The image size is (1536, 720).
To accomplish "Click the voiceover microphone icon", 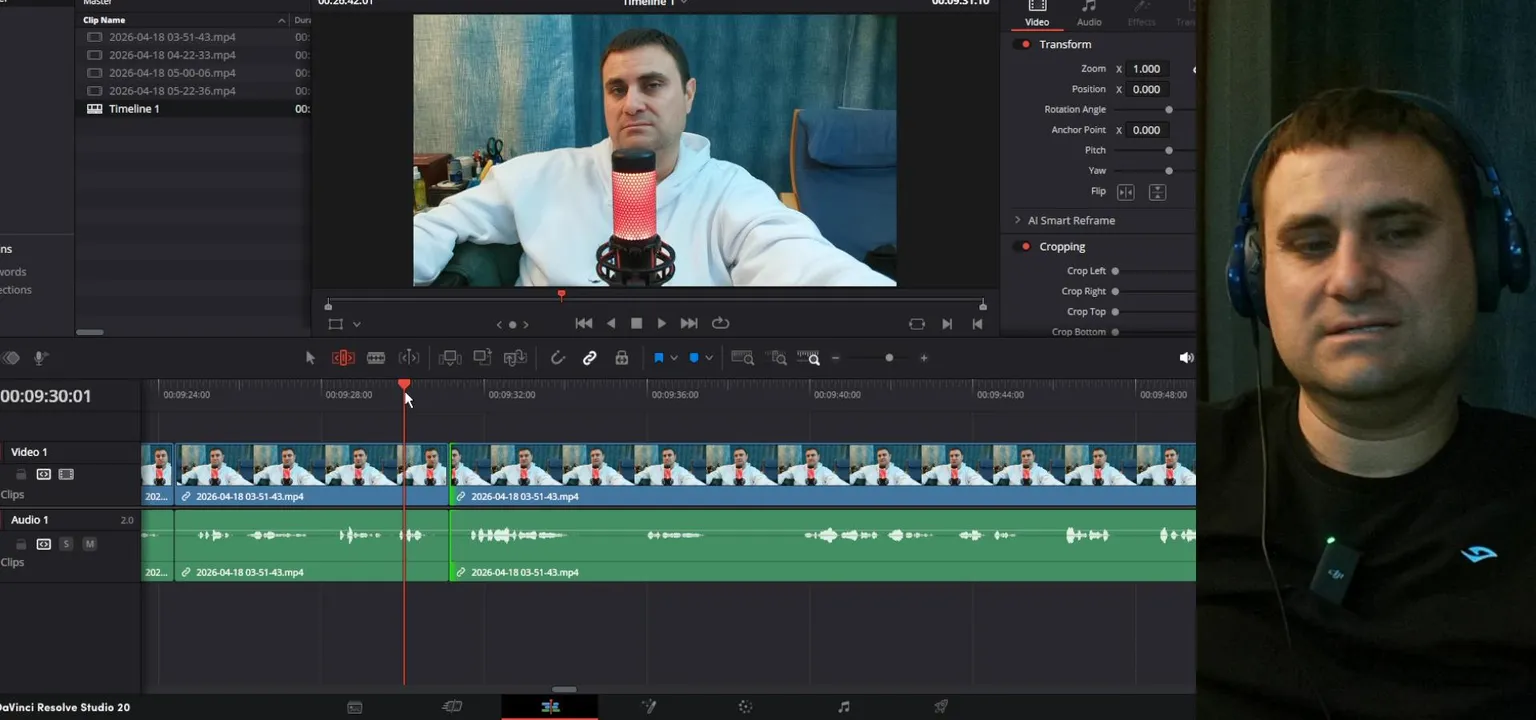I will tap(41, 358).
